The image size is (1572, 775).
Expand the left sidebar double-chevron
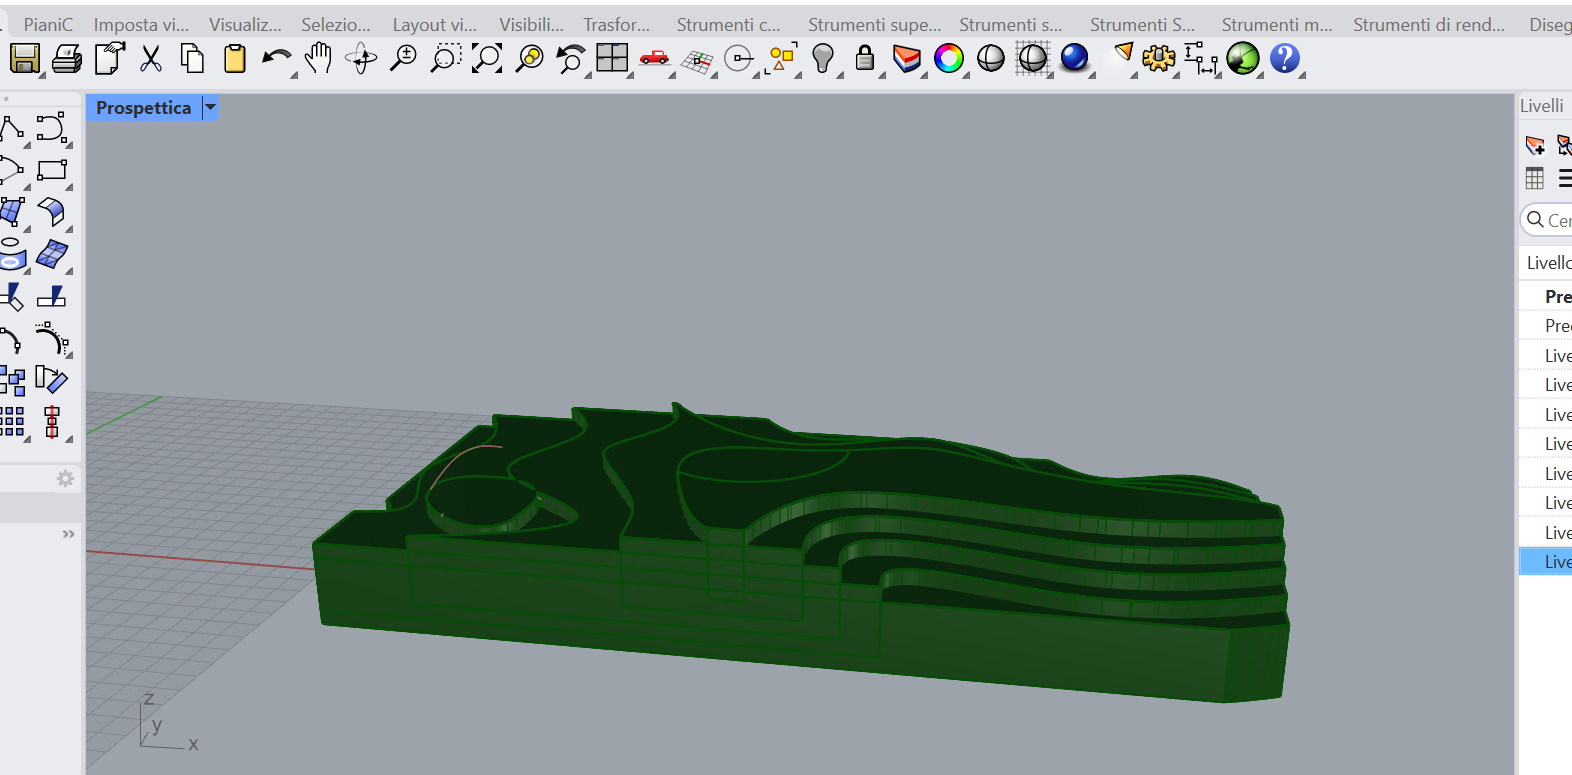click(x=68, y=534)
